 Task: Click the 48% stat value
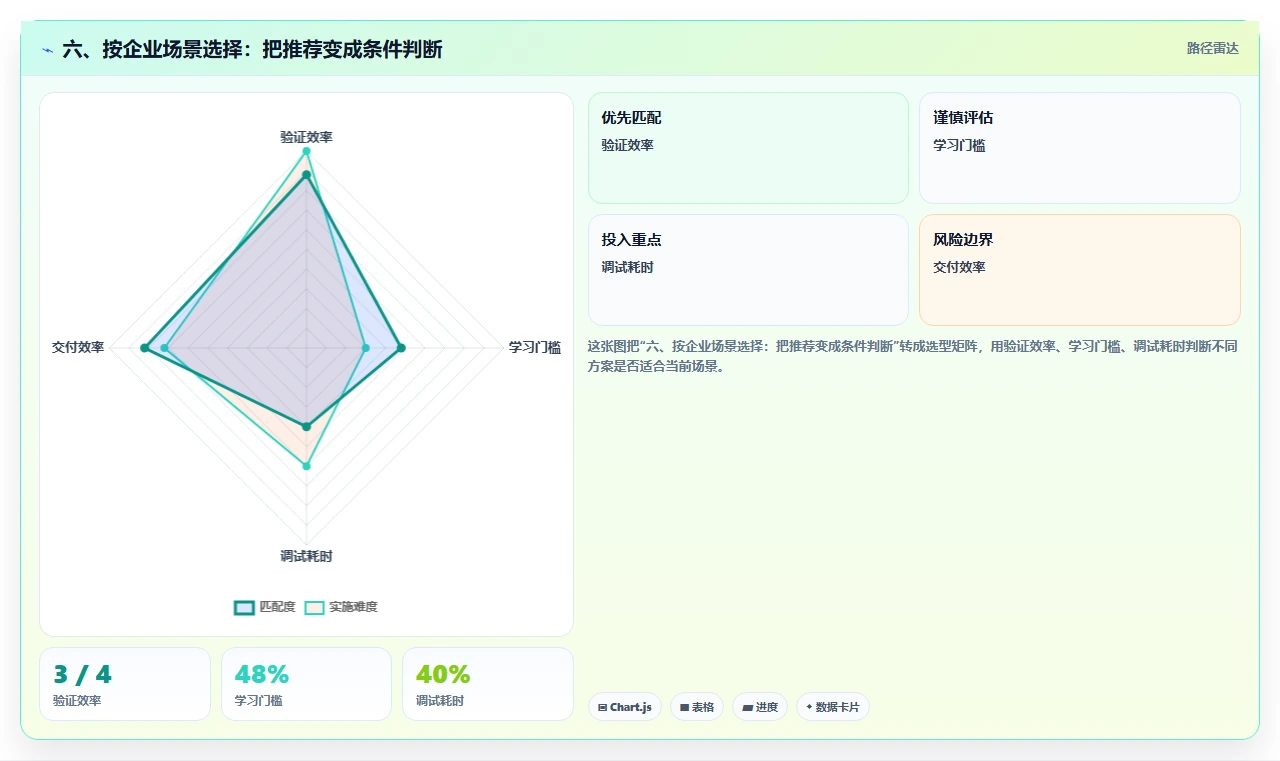coord(262,675)
